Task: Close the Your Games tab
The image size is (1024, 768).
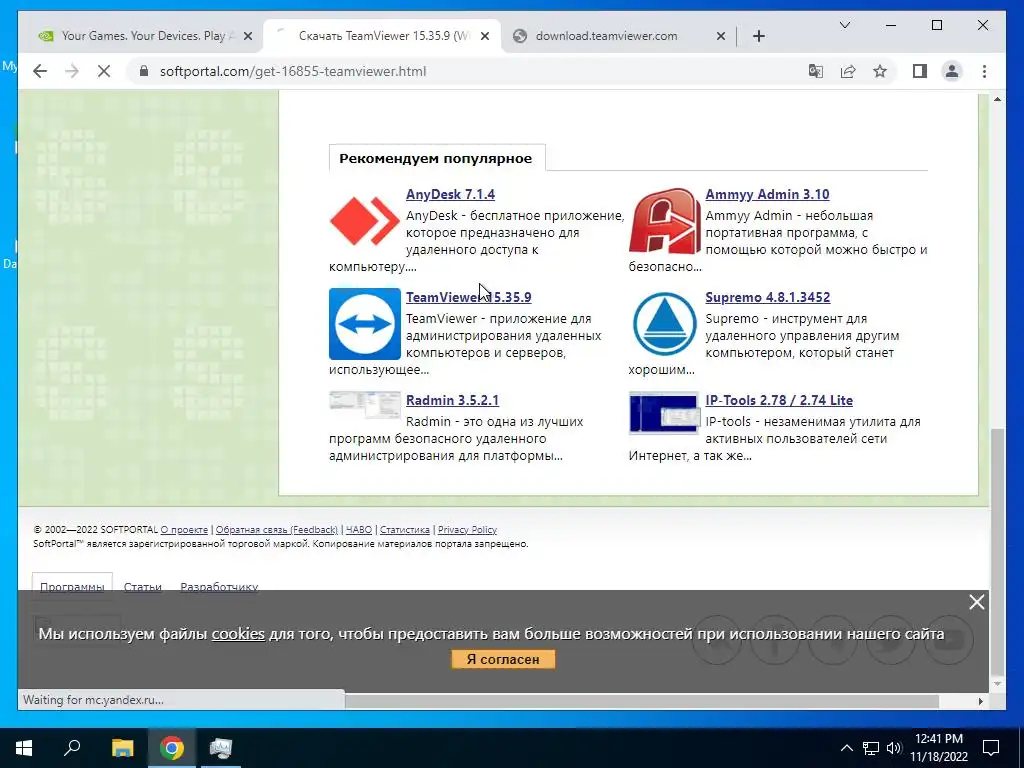Action: (x=248, y=36)
